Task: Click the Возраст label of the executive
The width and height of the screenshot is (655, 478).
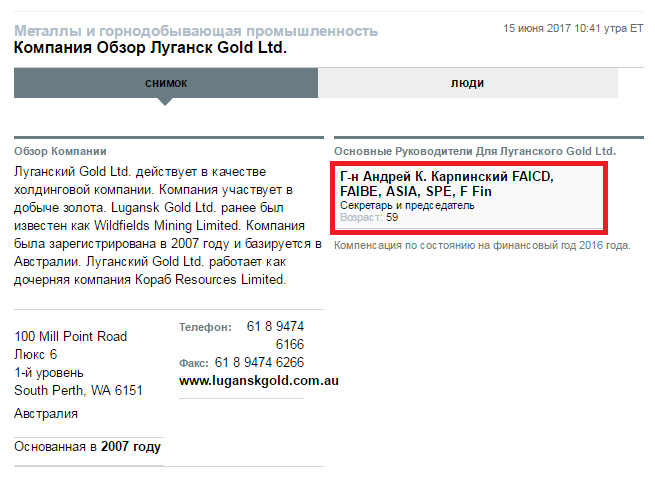Action: [x=361, y=217]
